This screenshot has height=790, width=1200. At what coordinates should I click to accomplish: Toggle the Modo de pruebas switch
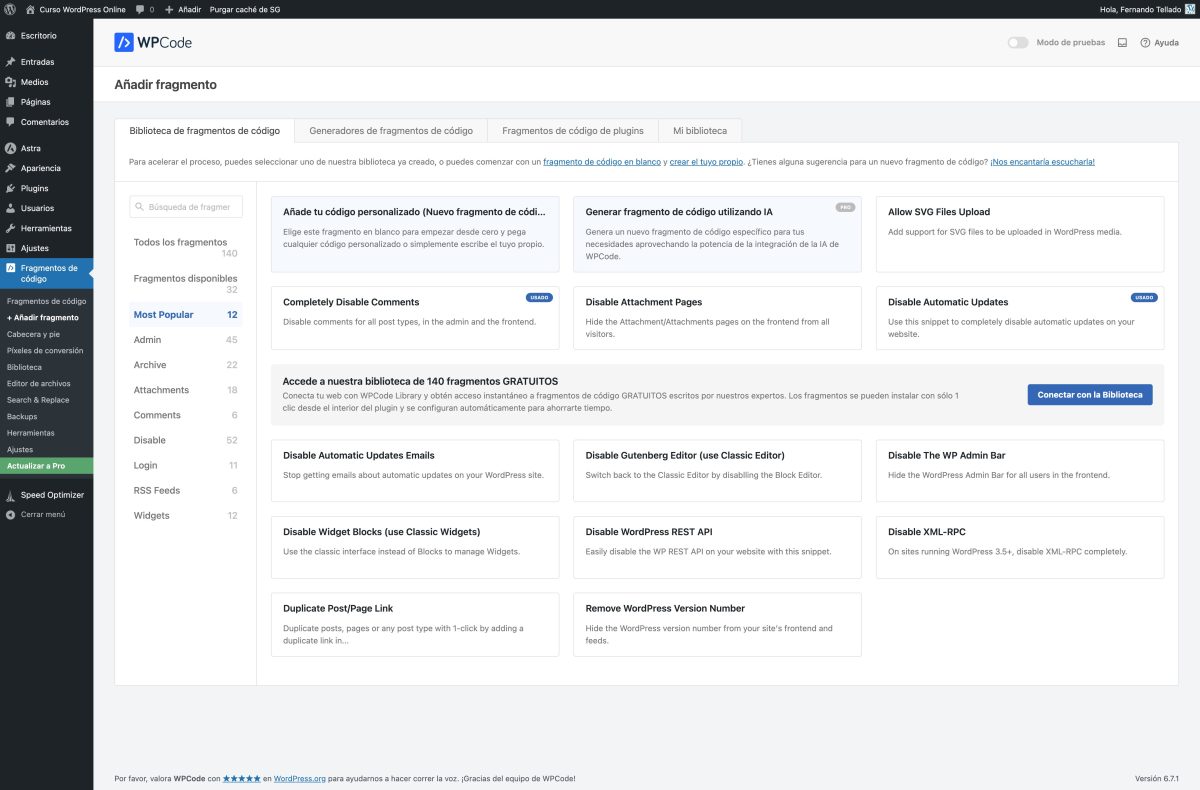coord(1018,43)
